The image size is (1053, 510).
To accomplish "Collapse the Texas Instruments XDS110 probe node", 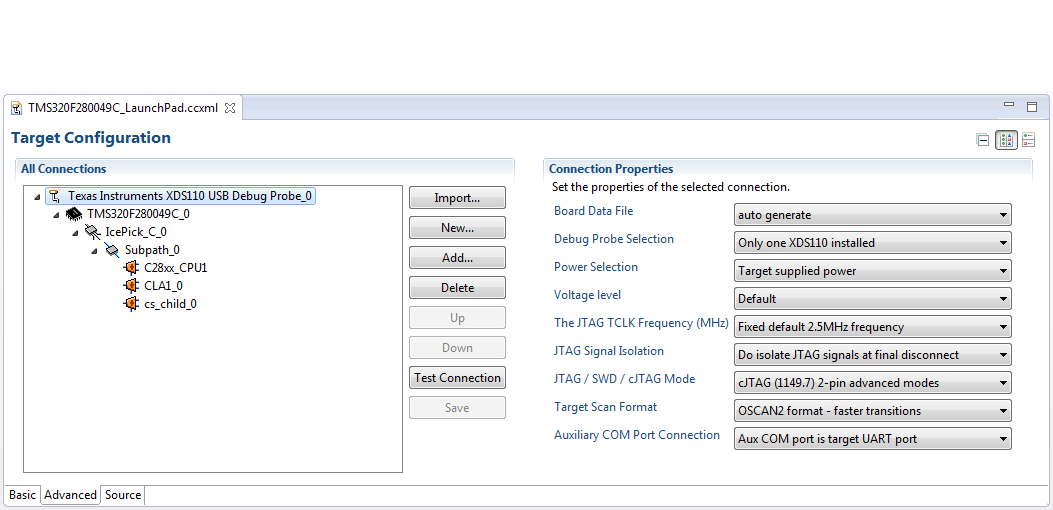I will tap(38, 197).
